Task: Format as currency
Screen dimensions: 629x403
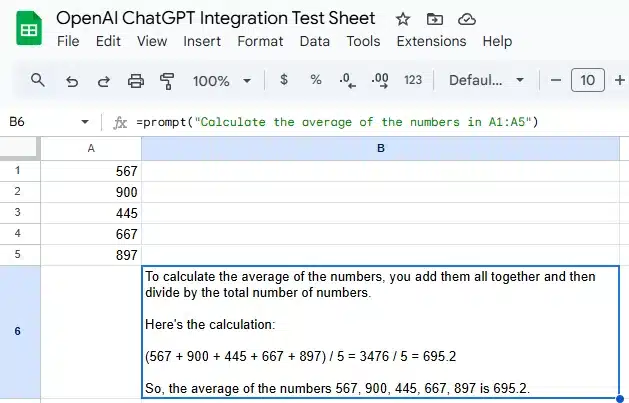Action: (x=284, y=79)
